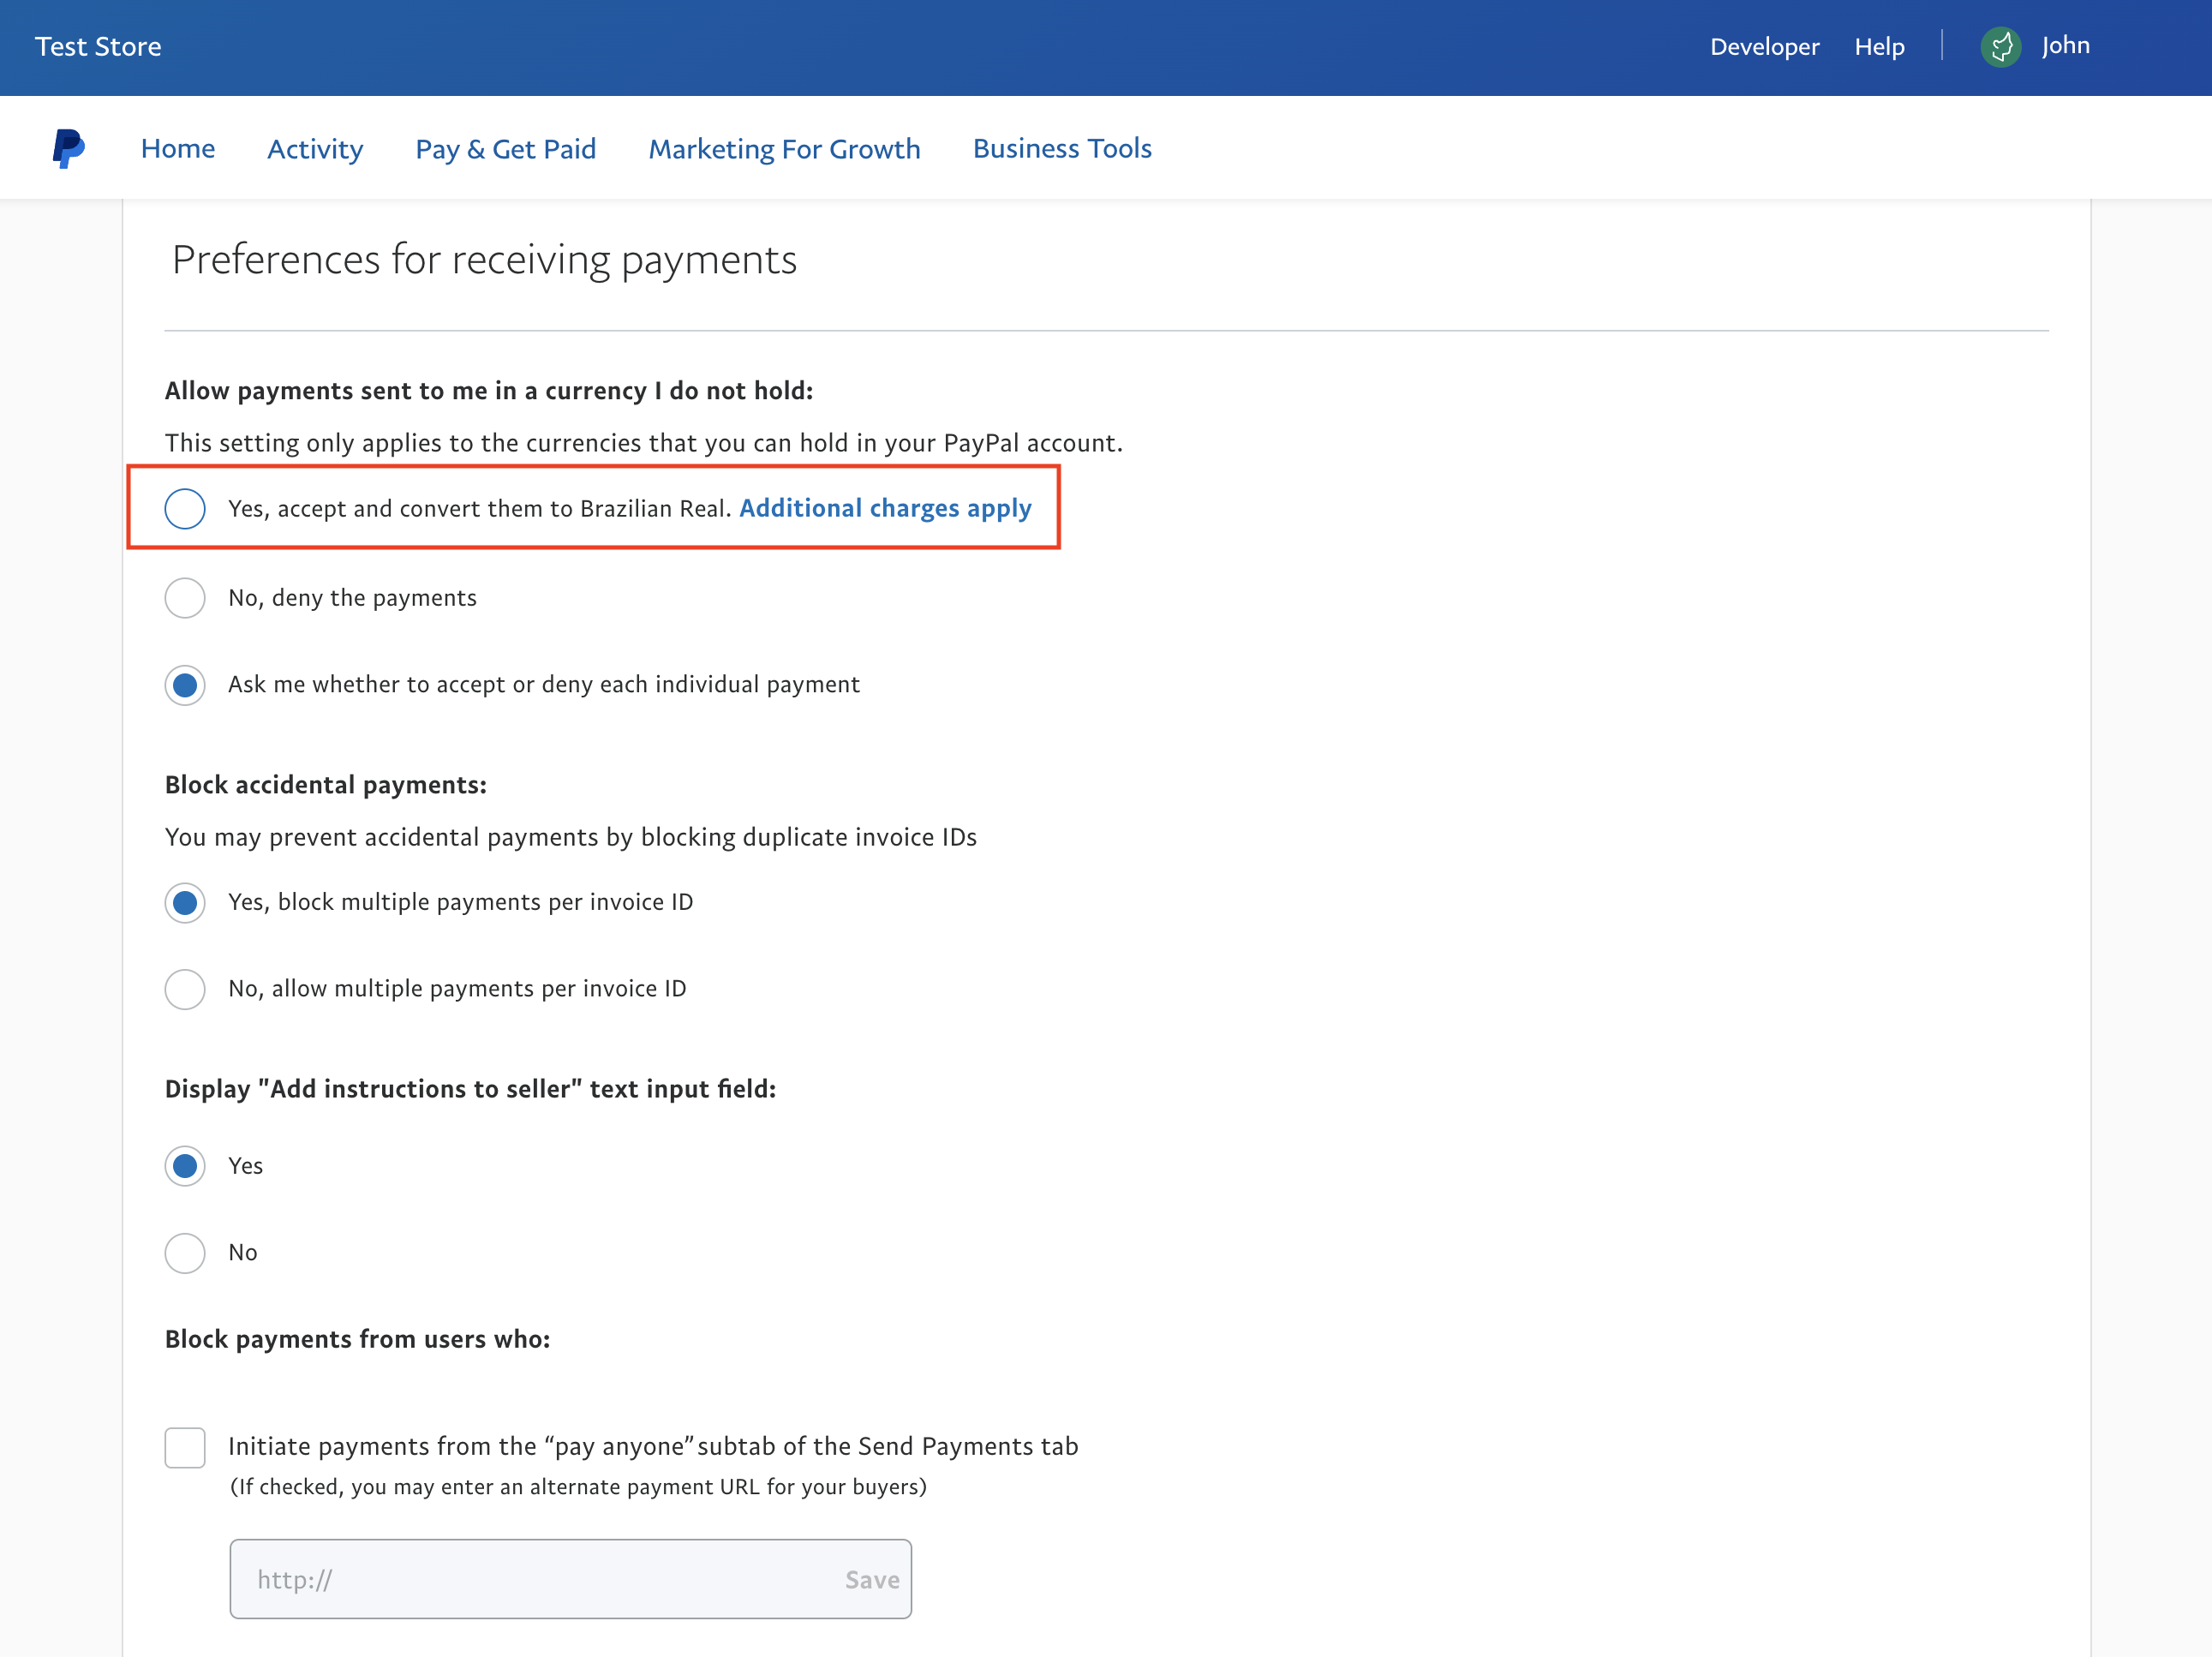The height and width of the screenshot is (1657, 2212).
Task: Open the Help link in header
Action: click(x=1879, y=46)
